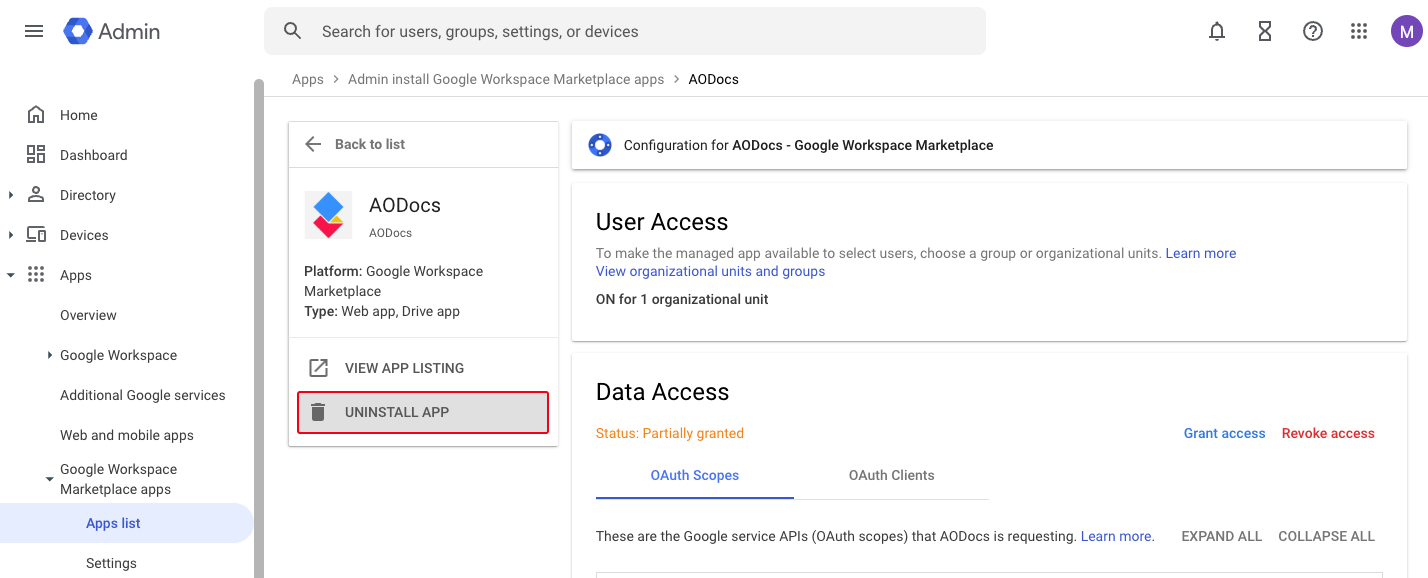The height and width of the screenshot is (578, 1428).
Task: Click the Home house icon
Action: click(36, 115)
